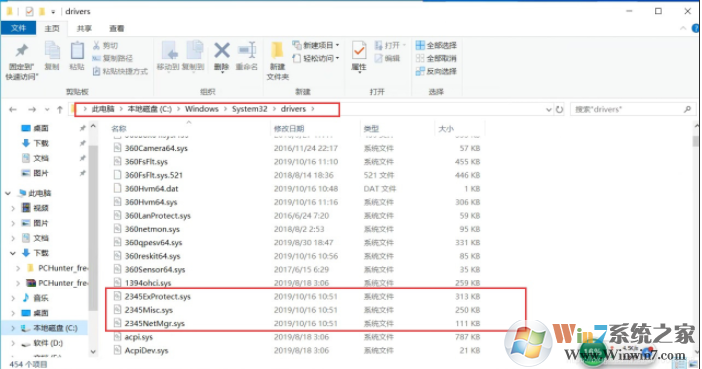The height and width of the screenshot is (369, 702).
Task: Click the Move to (移动到) icon
Action: coord(169,51)
